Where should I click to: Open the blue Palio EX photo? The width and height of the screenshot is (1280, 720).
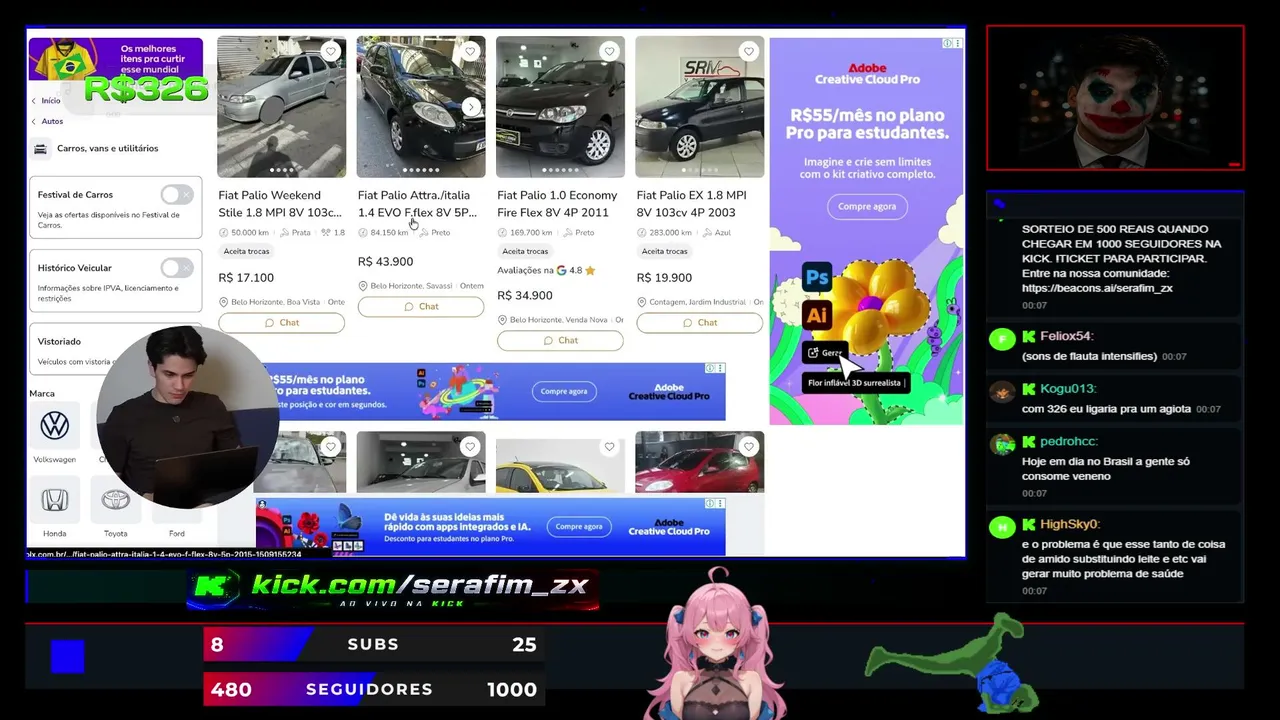[699, 107]
